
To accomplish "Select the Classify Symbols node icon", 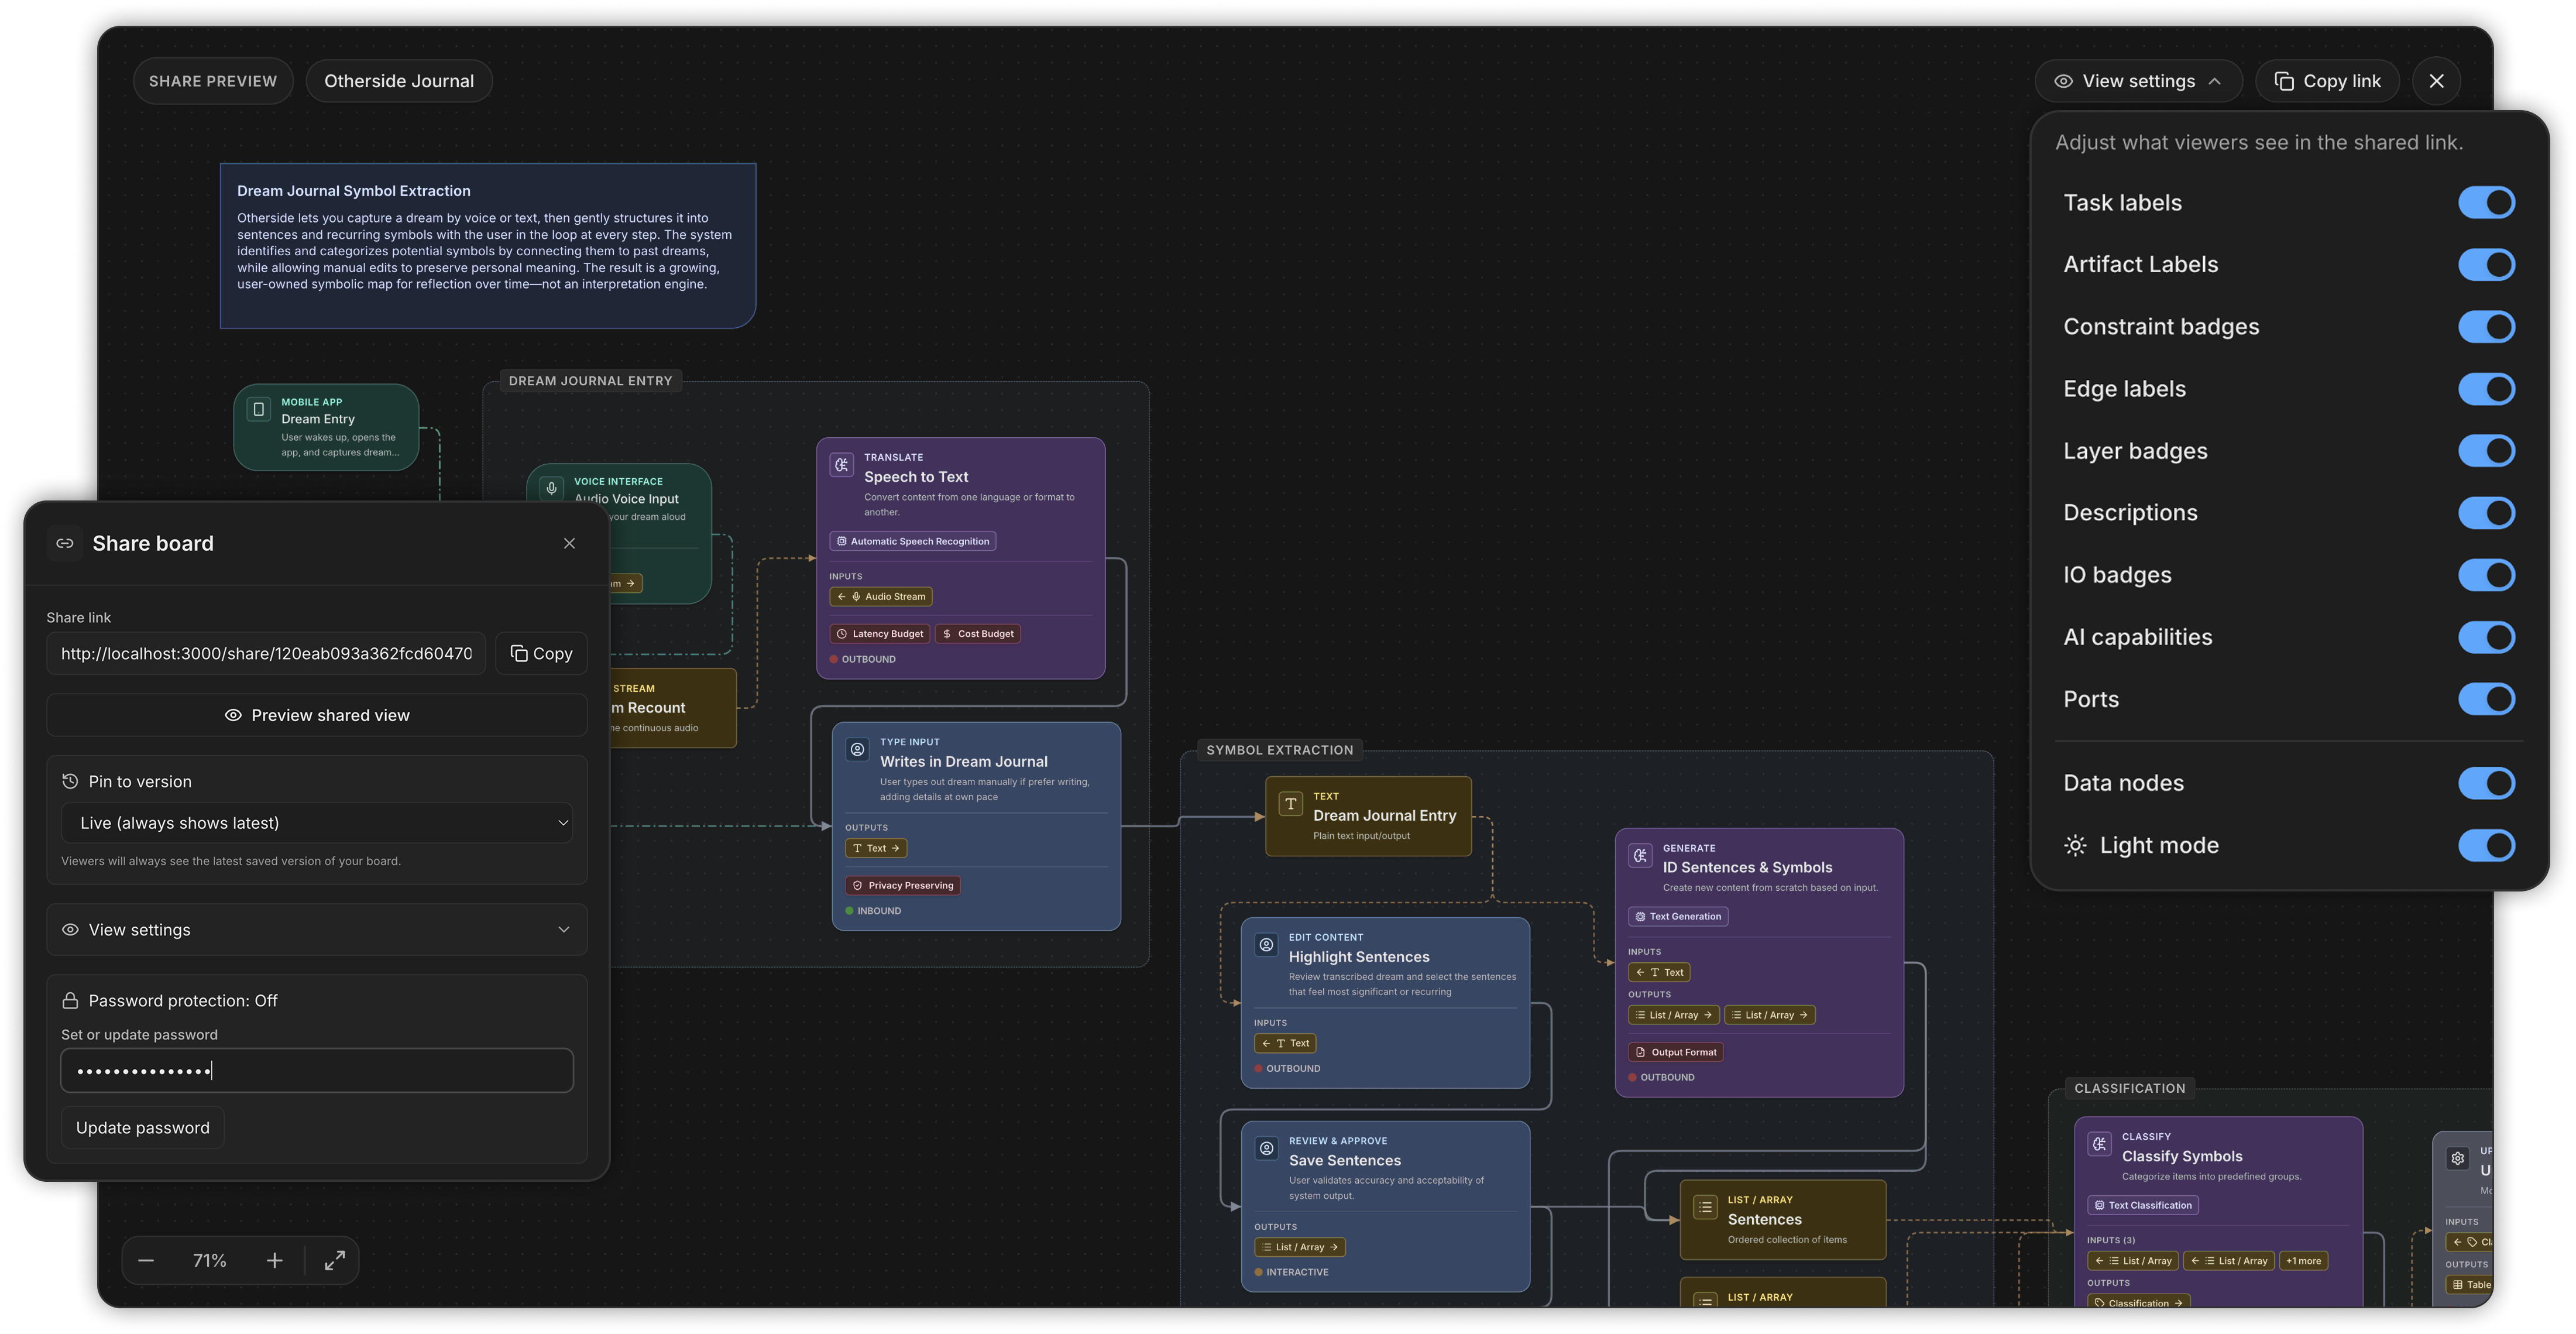I will 2100,1143.
